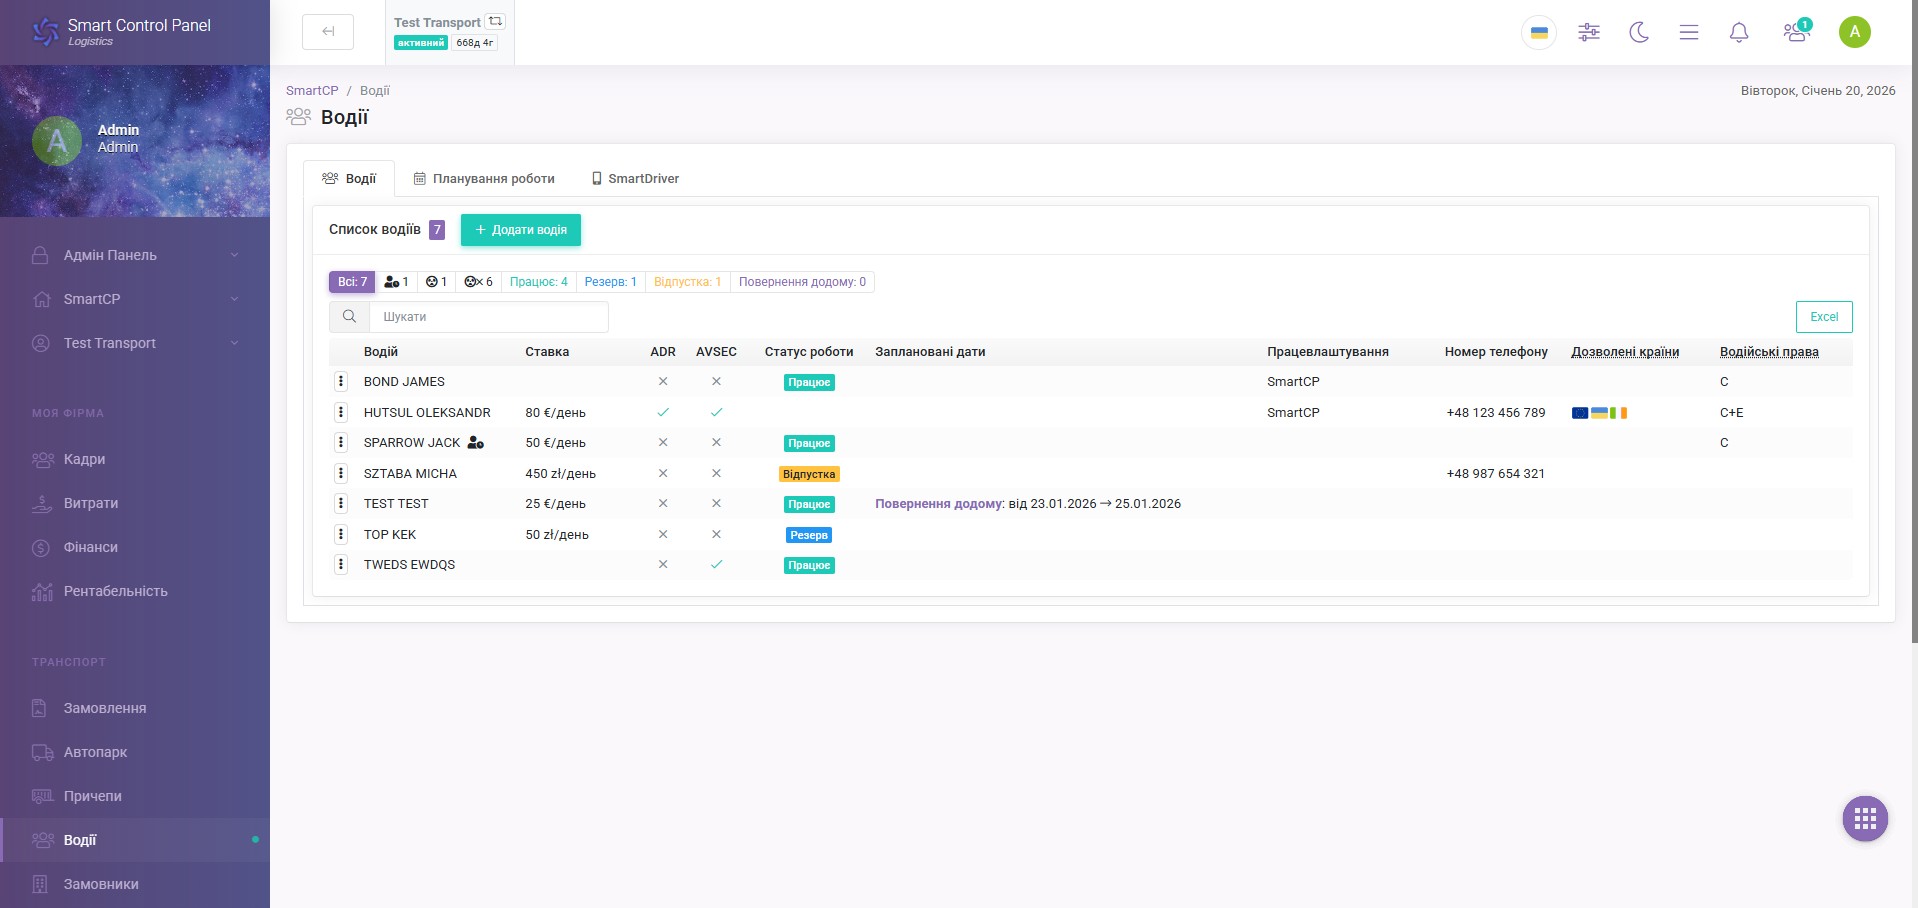Click the Шукати search input field
This screenshot has height=908, width=1918.
tap(489, 317)
